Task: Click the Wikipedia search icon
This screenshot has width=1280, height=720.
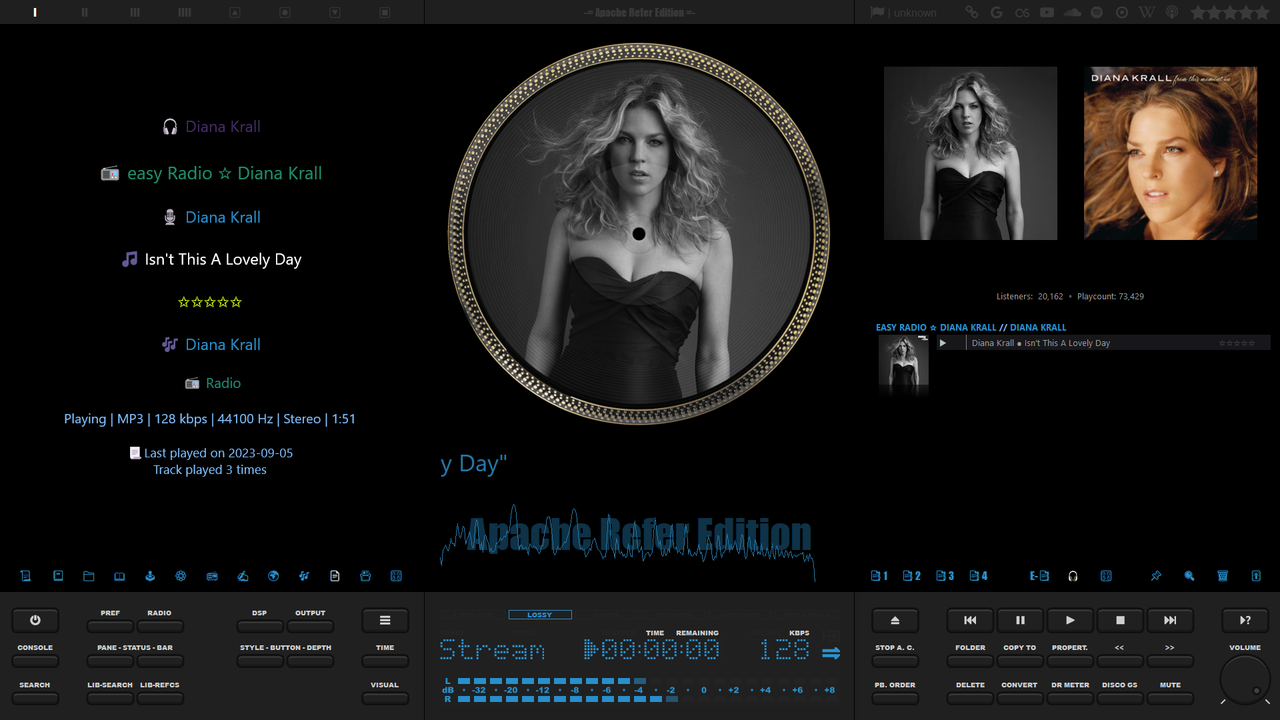Action: [x=1146, y=12]
